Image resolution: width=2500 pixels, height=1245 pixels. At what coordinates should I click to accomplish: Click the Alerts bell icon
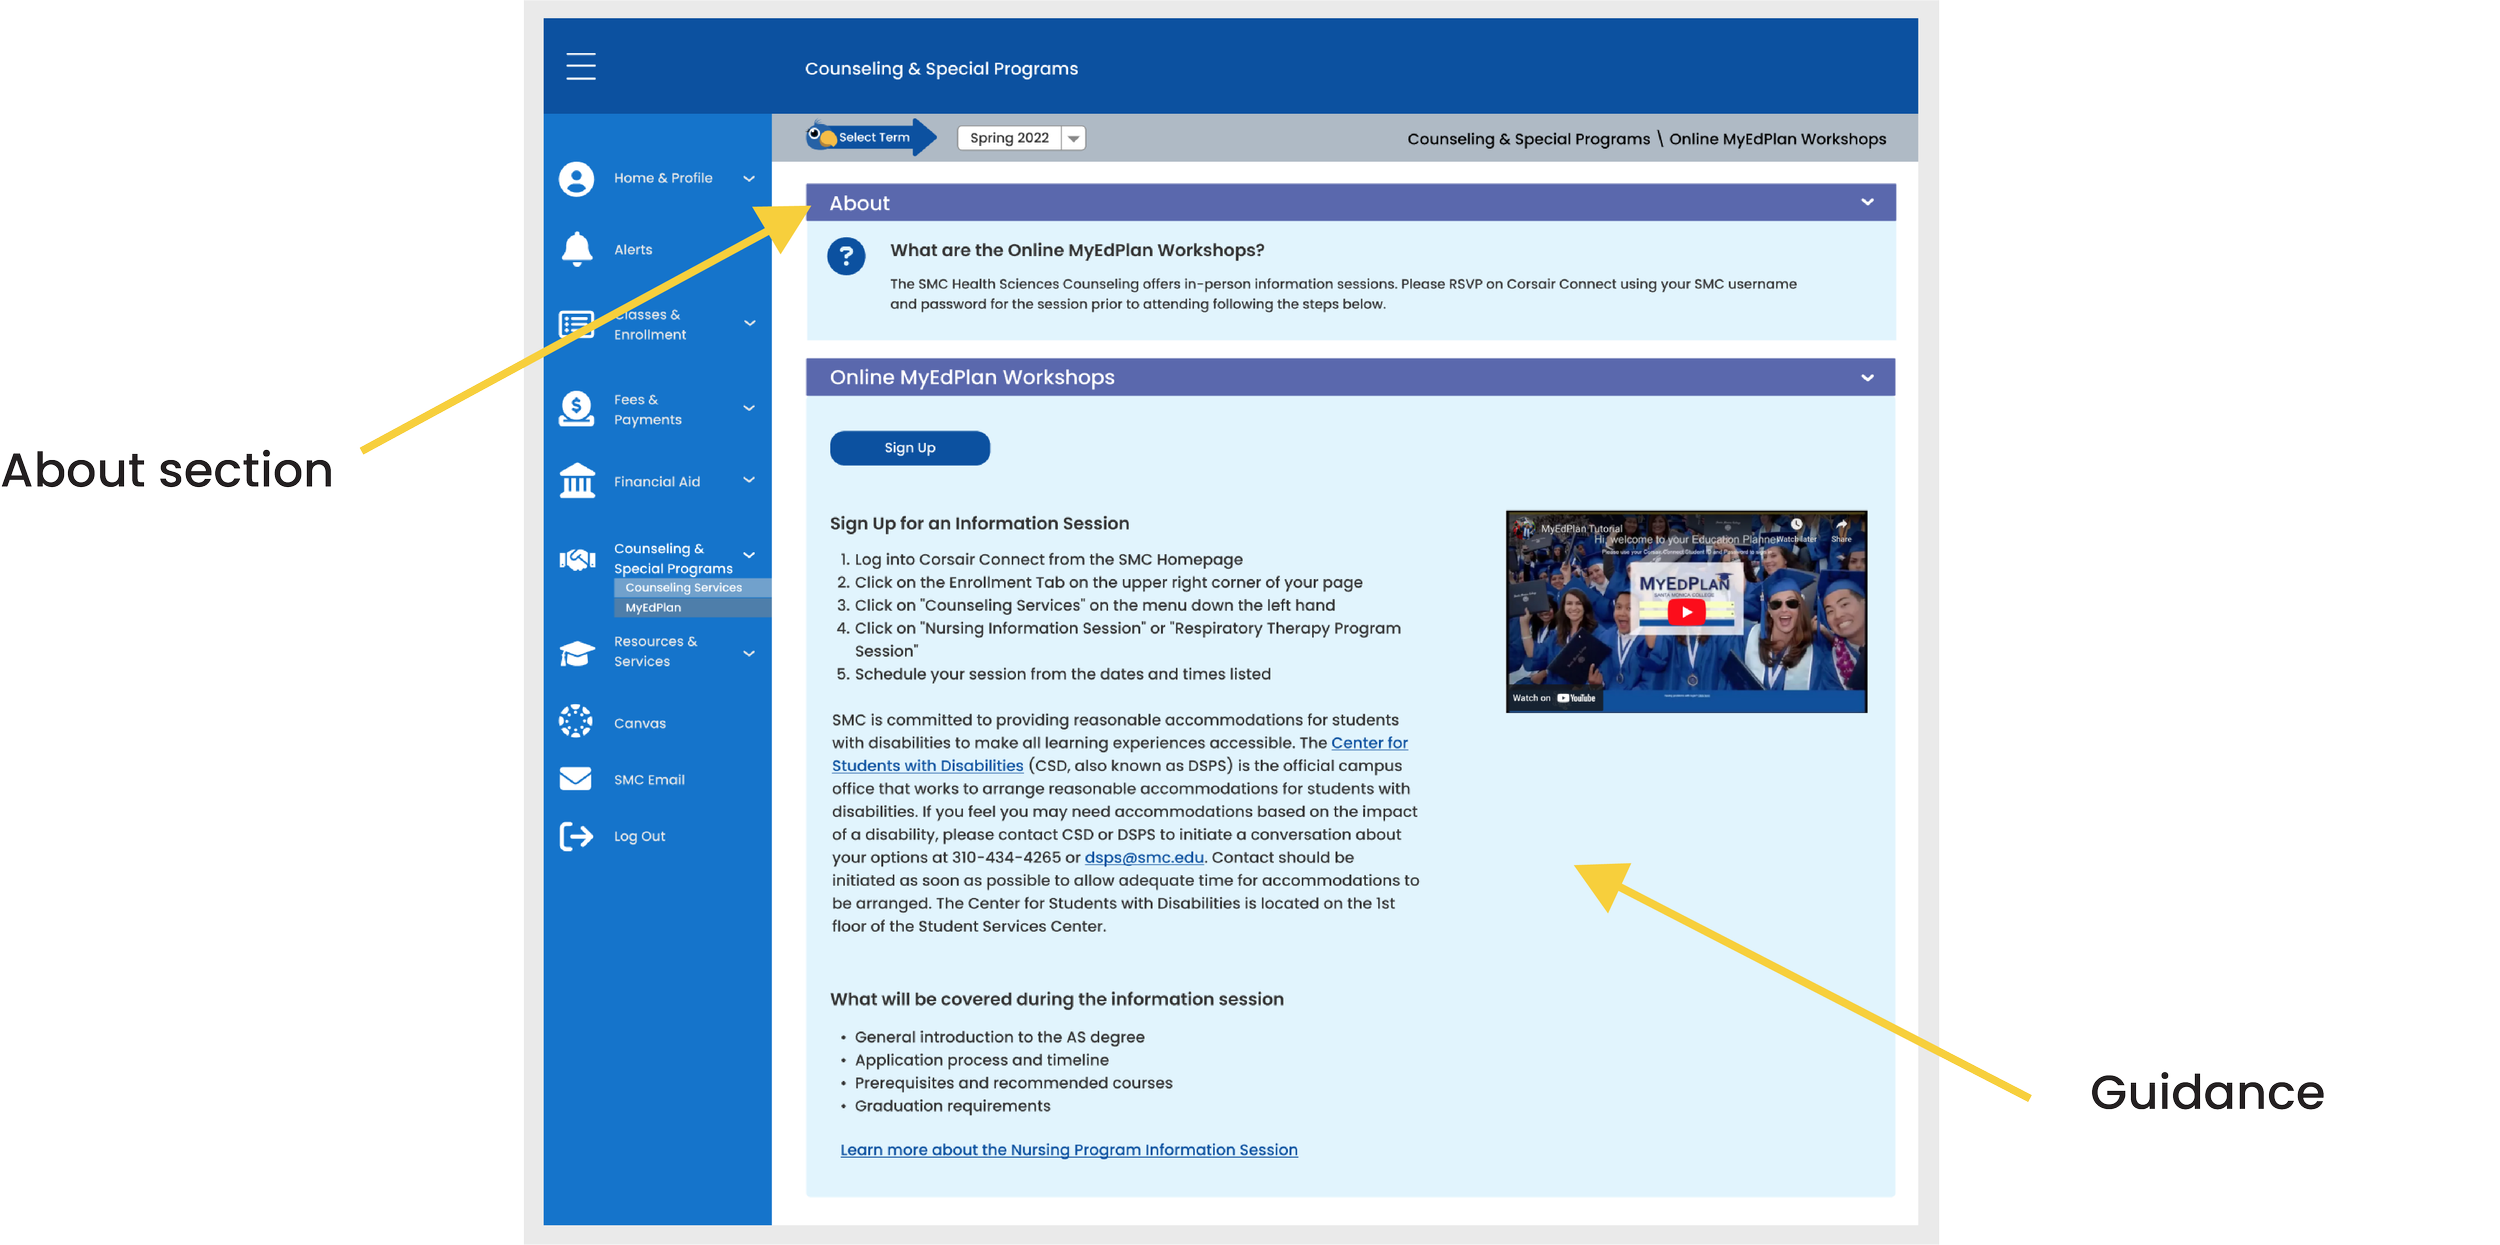tap(576, 249)
